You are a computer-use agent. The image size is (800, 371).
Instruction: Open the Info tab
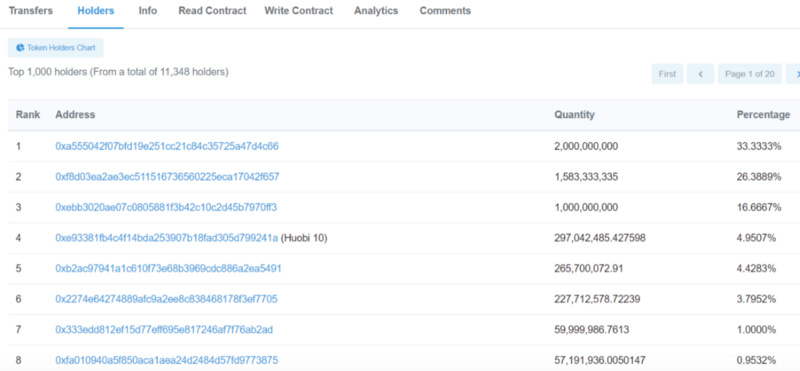148,11
